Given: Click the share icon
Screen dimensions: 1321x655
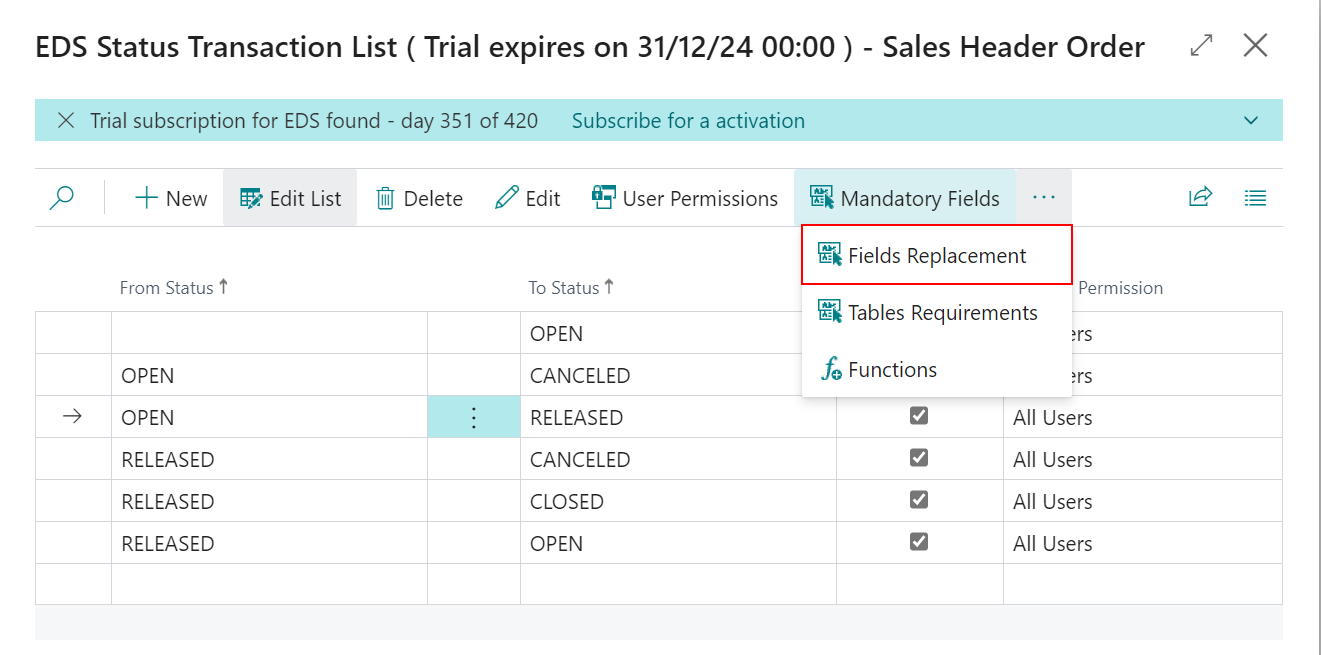Looking at the screenshot, I should coord(1200,198).
